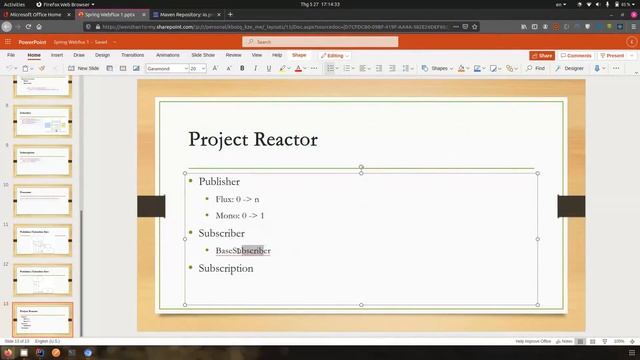This screenshot has height=360, width=640.
Task: Click the Decrease Indent icon
Action: click(379, 69)
